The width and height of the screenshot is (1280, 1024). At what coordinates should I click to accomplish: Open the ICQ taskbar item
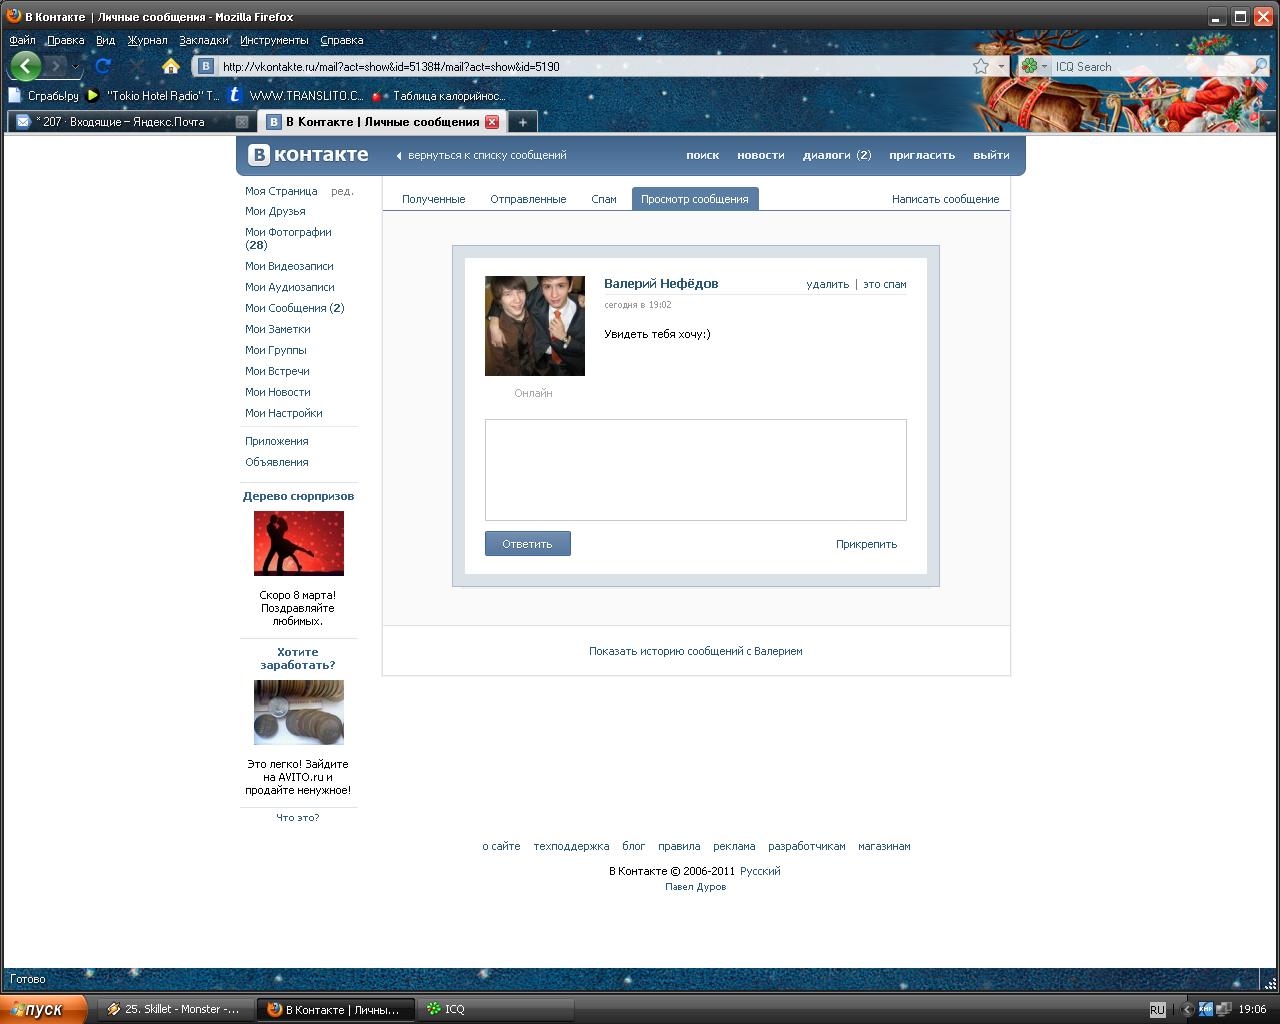(496, 1009)
